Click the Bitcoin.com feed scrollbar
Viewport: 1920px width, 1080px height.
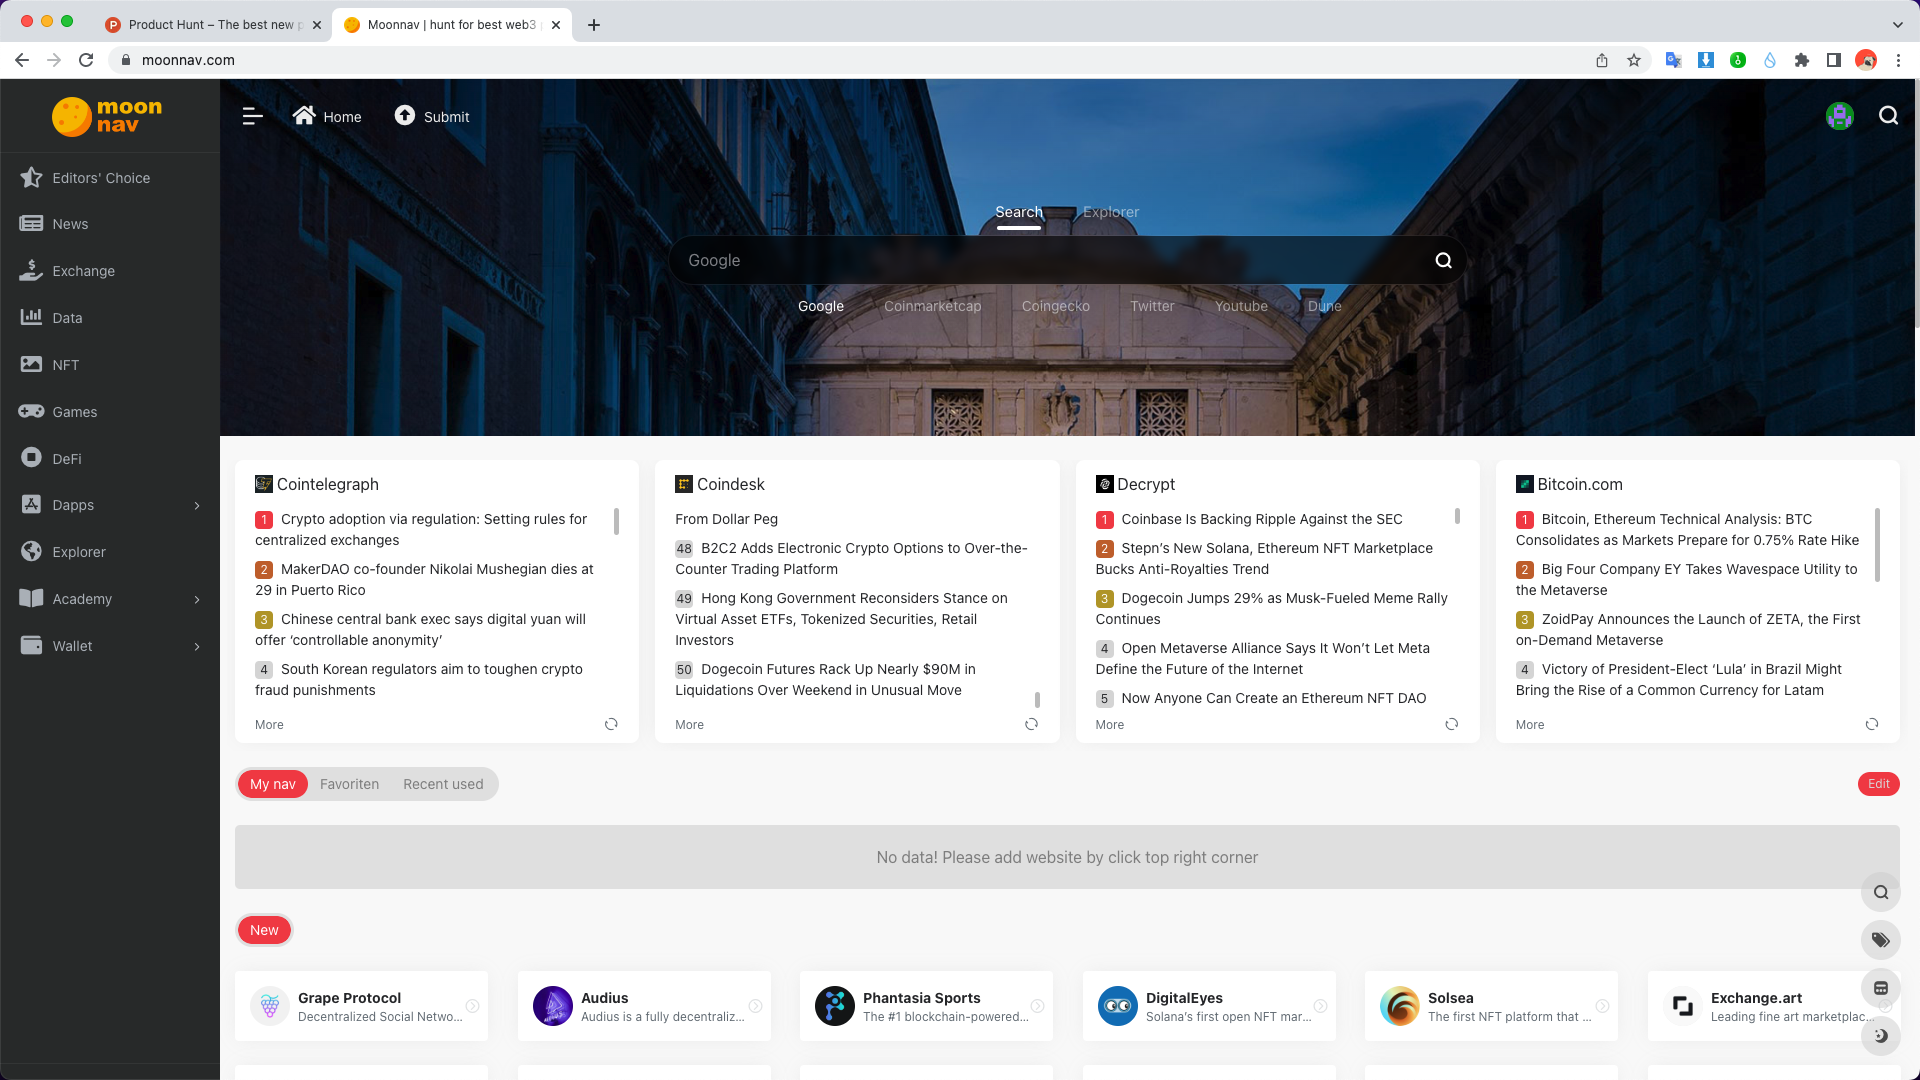tap(1877, 545)
